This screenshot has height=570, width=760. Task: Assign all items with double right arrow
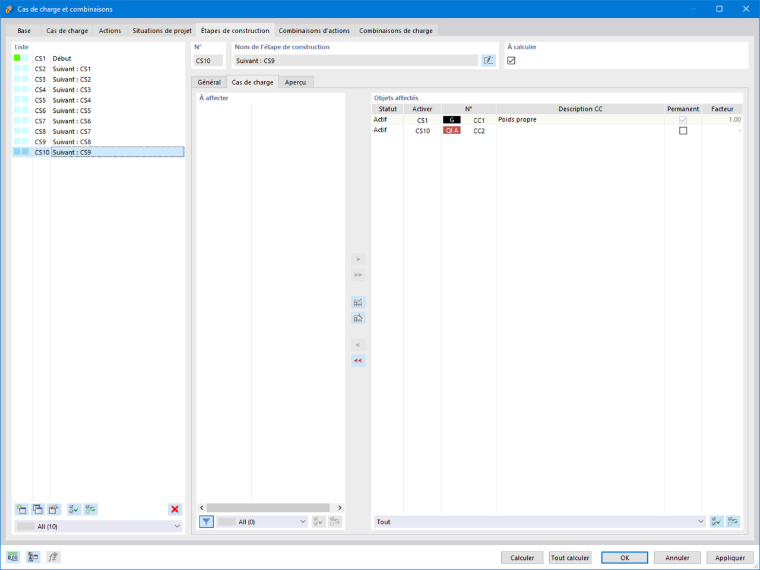(358, 275)
